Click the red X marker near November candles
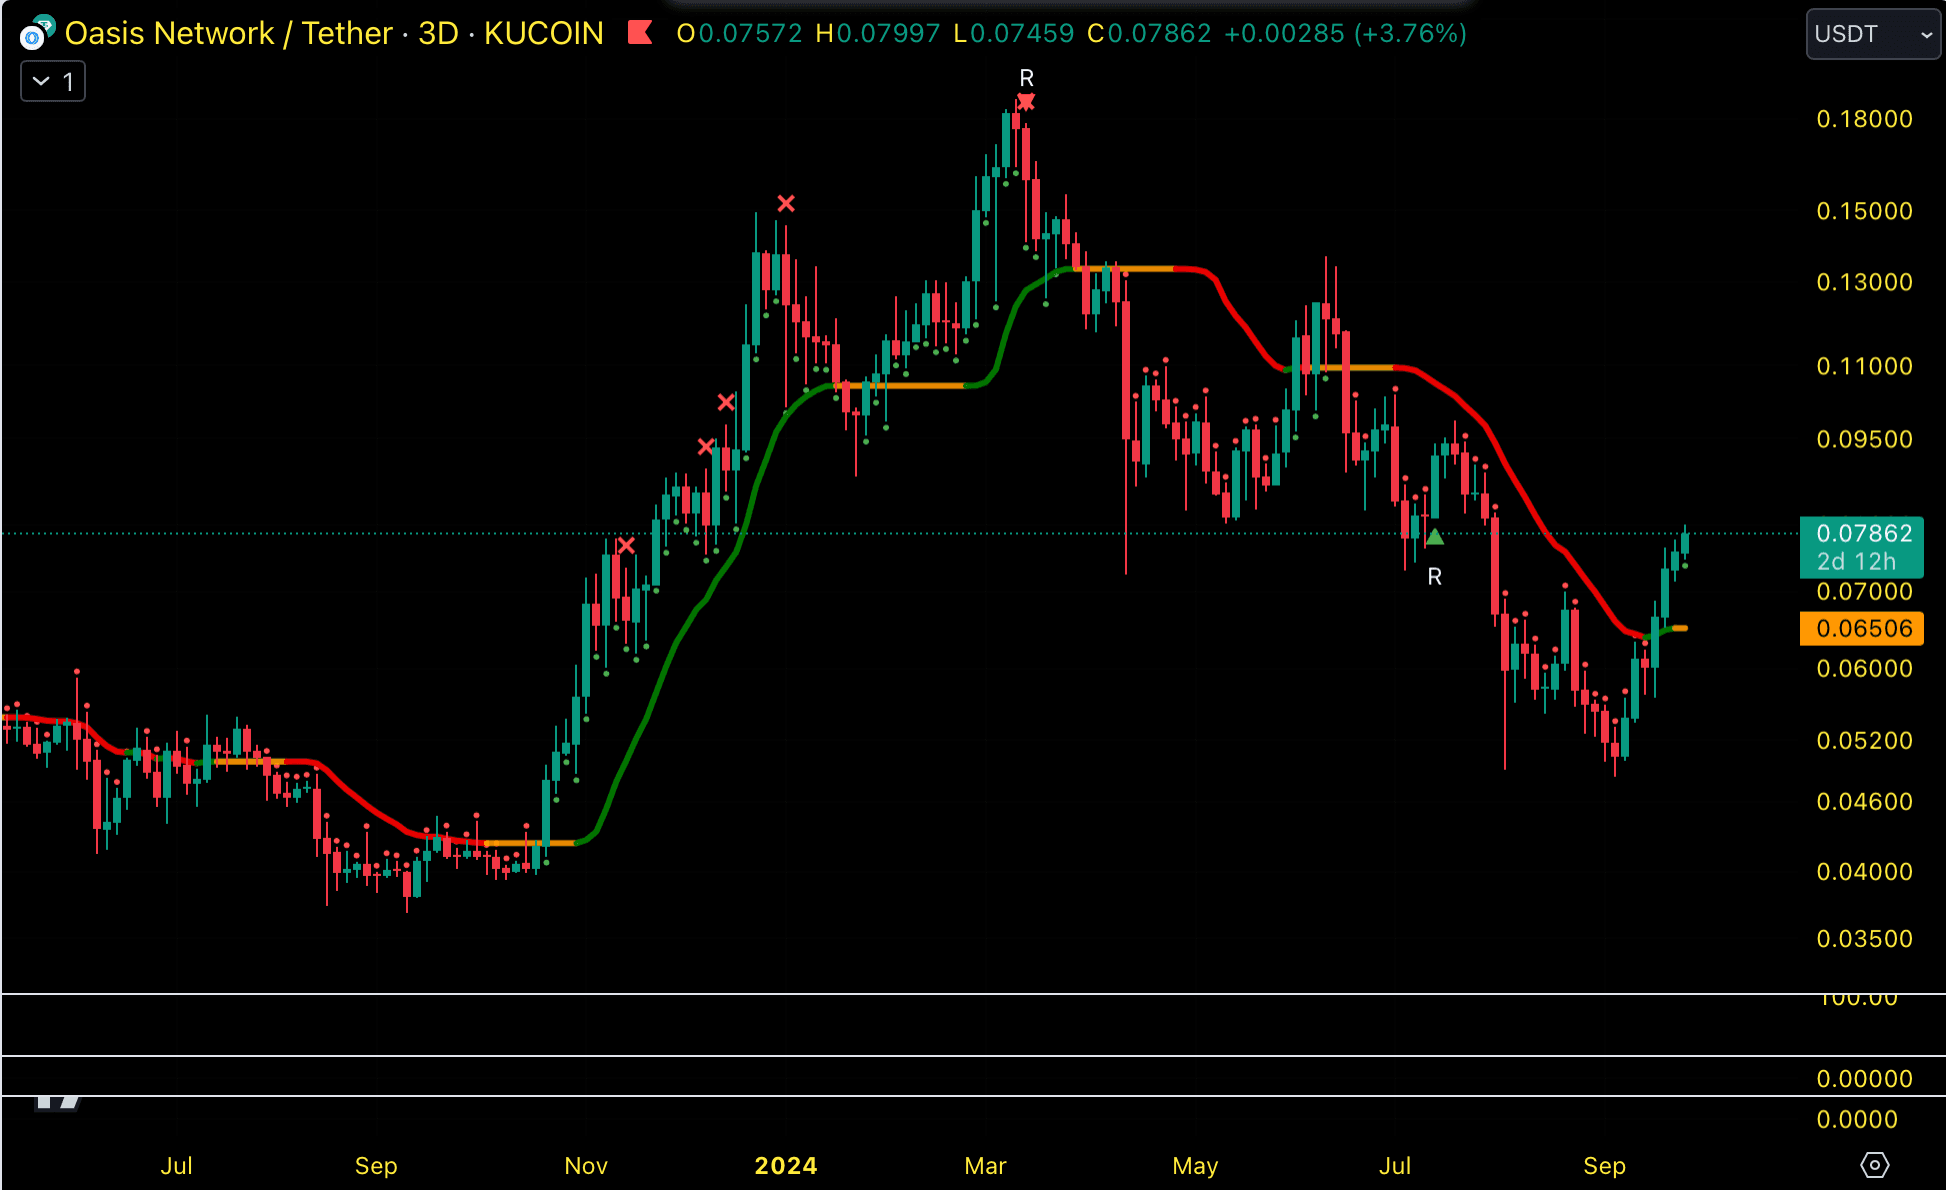 click(x=626, y=546)
